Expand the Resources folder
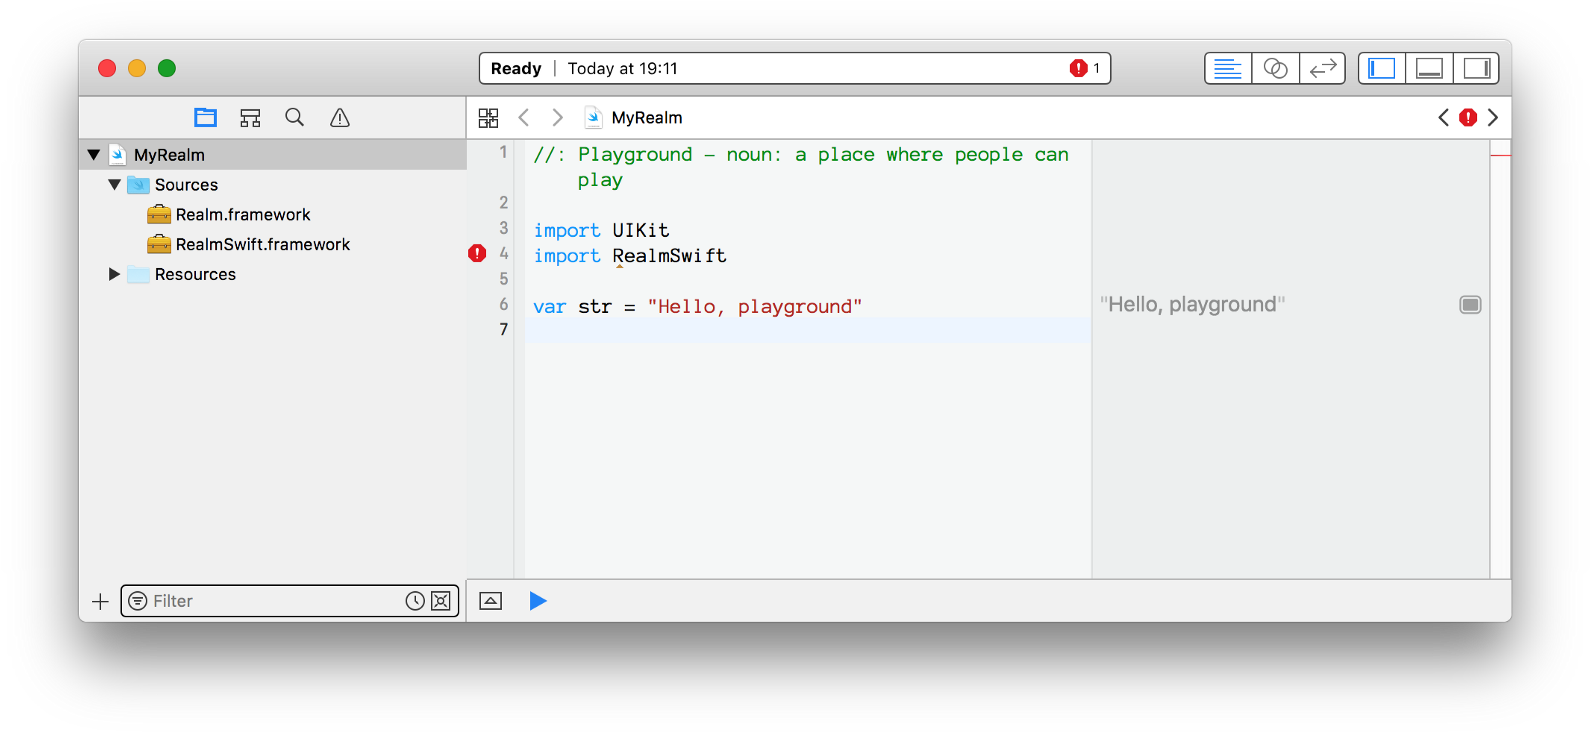Image resolution: width=1590 pixels, height=732 pixels. [x=114, y=275]
